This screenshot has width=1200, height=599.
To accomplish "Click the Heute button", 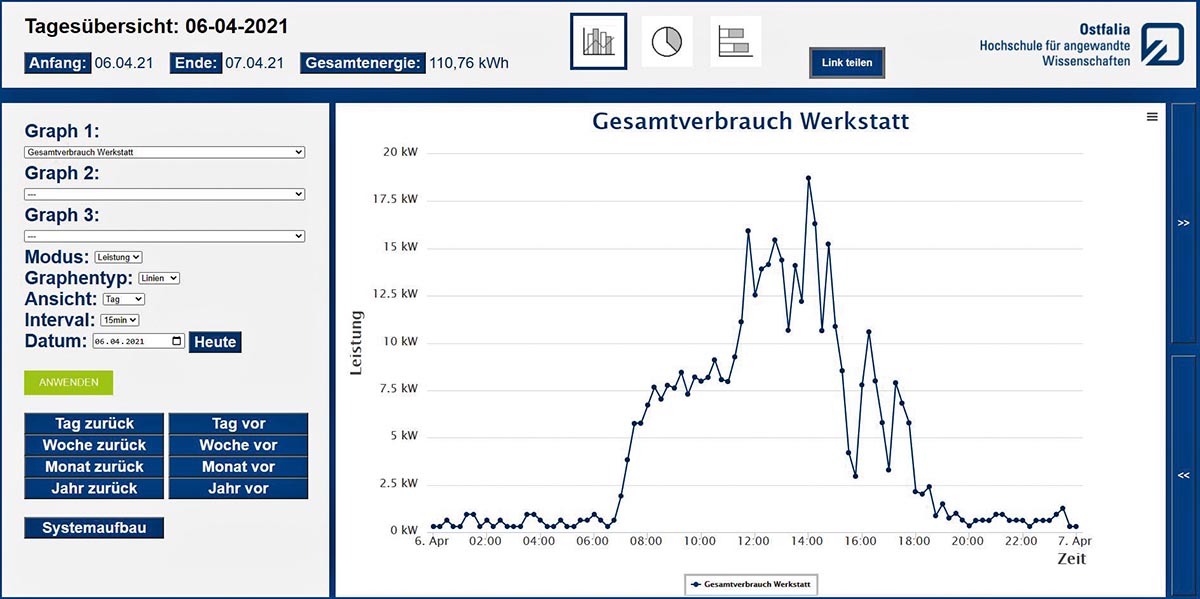I will (x=215, y=342).
